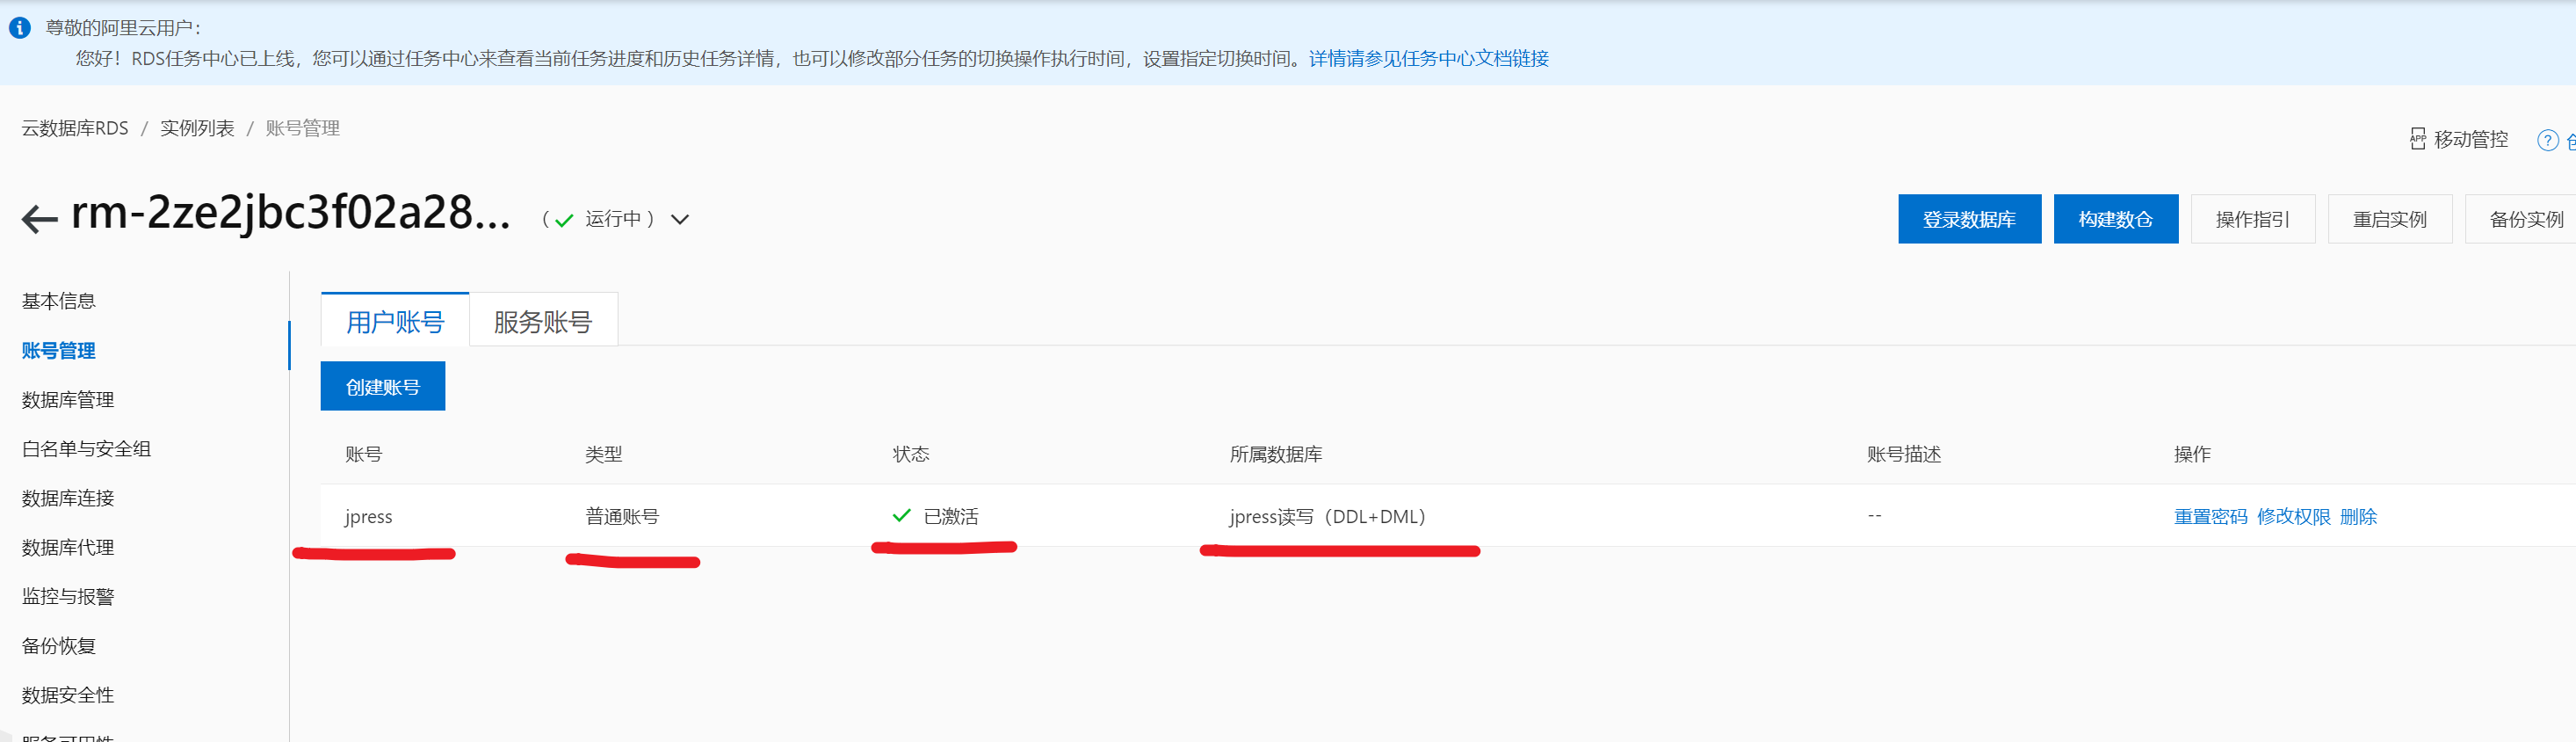
Task: Open 基本信息 in the sidebar
Action: (x=59, y=301)
